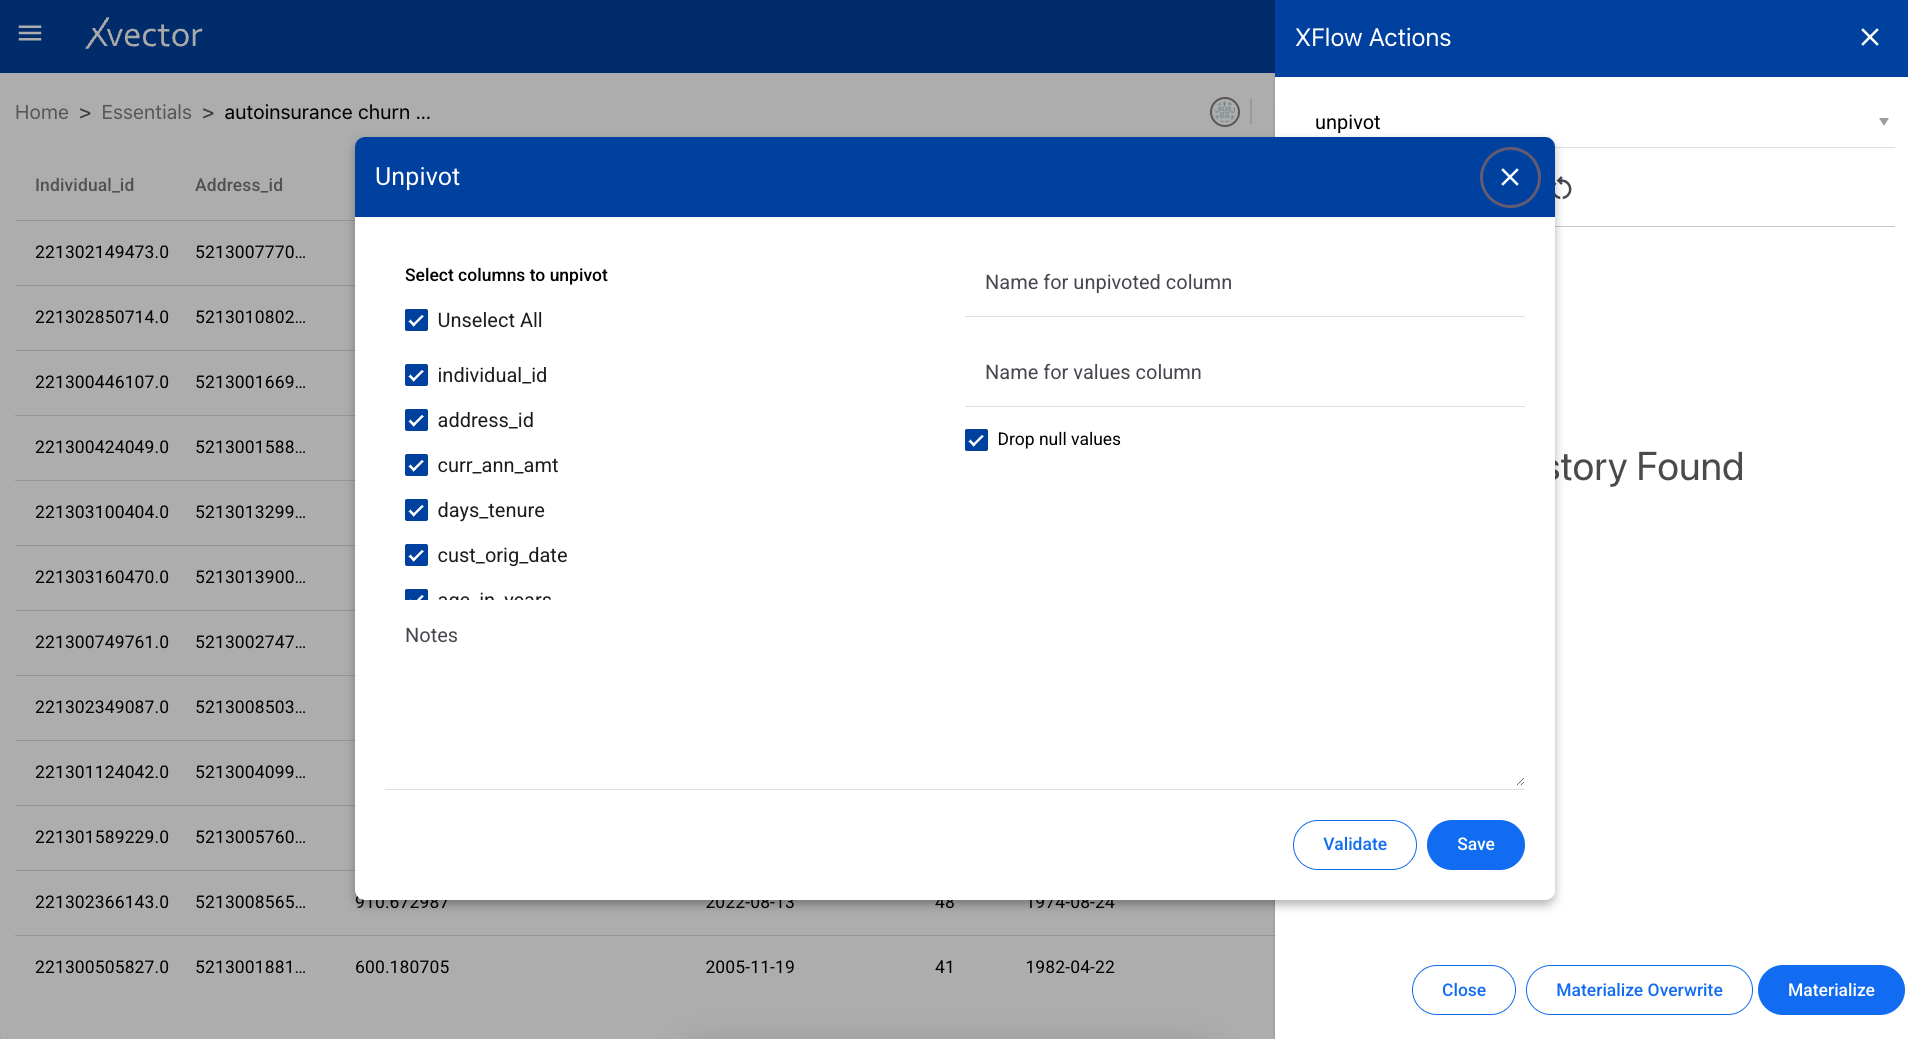Toggle the Unselect All checkbox
The width and height of the screenshot is (1908, 1039).
[416, 320]
